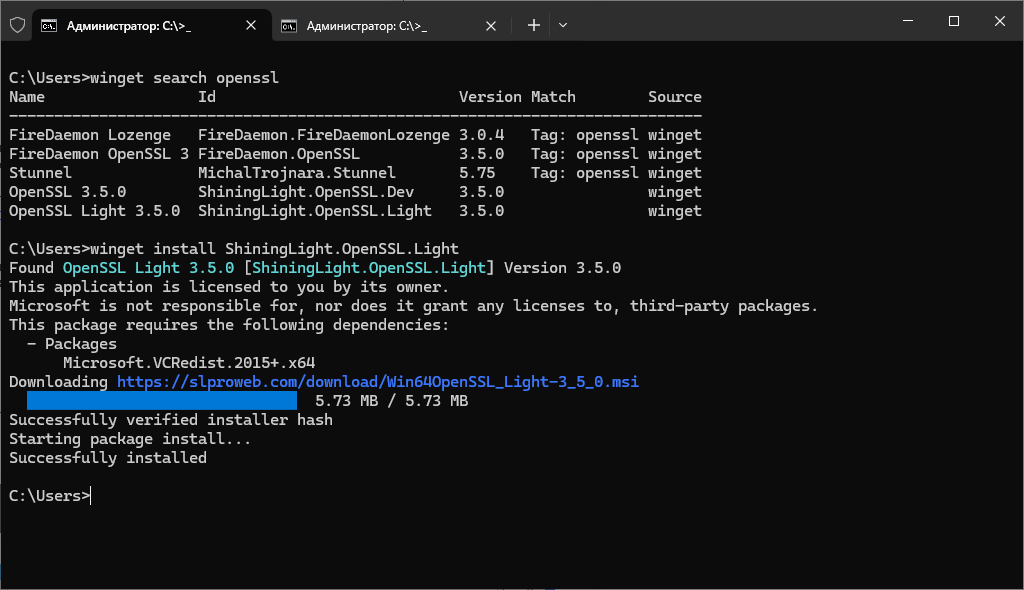
Task: Close the first Администратор tab
Action: tap(251, 25)
